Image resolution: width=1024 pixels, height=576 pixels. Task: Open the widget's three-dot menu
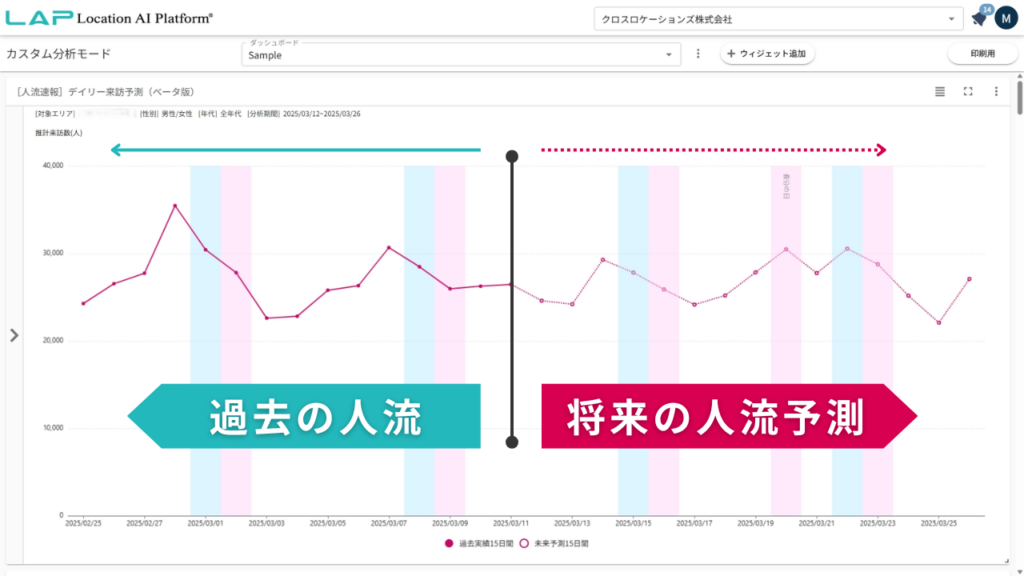[994, 91]
